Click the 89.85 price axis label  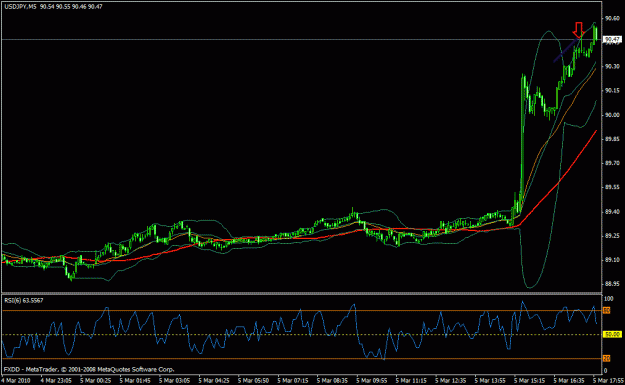(x=612, y=139)
